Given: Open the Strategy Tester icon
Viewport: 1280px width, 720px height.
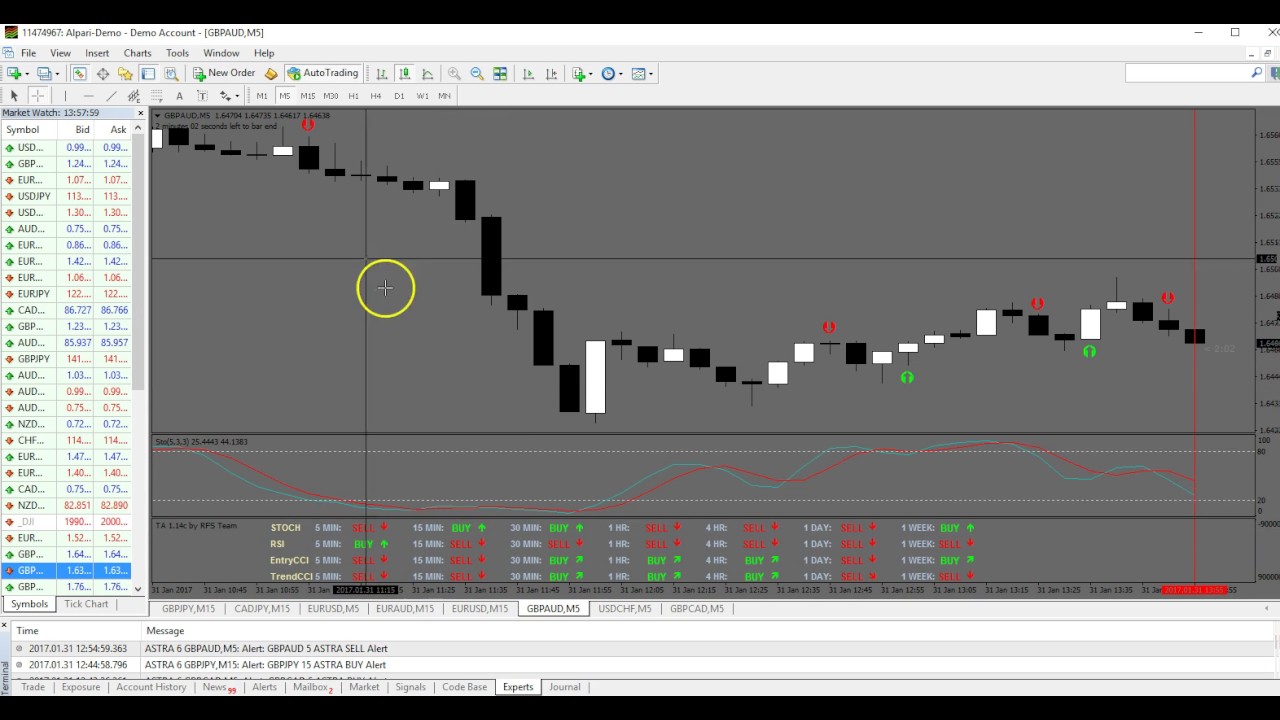Looking at the screenshot, I should tap(171, 73).
